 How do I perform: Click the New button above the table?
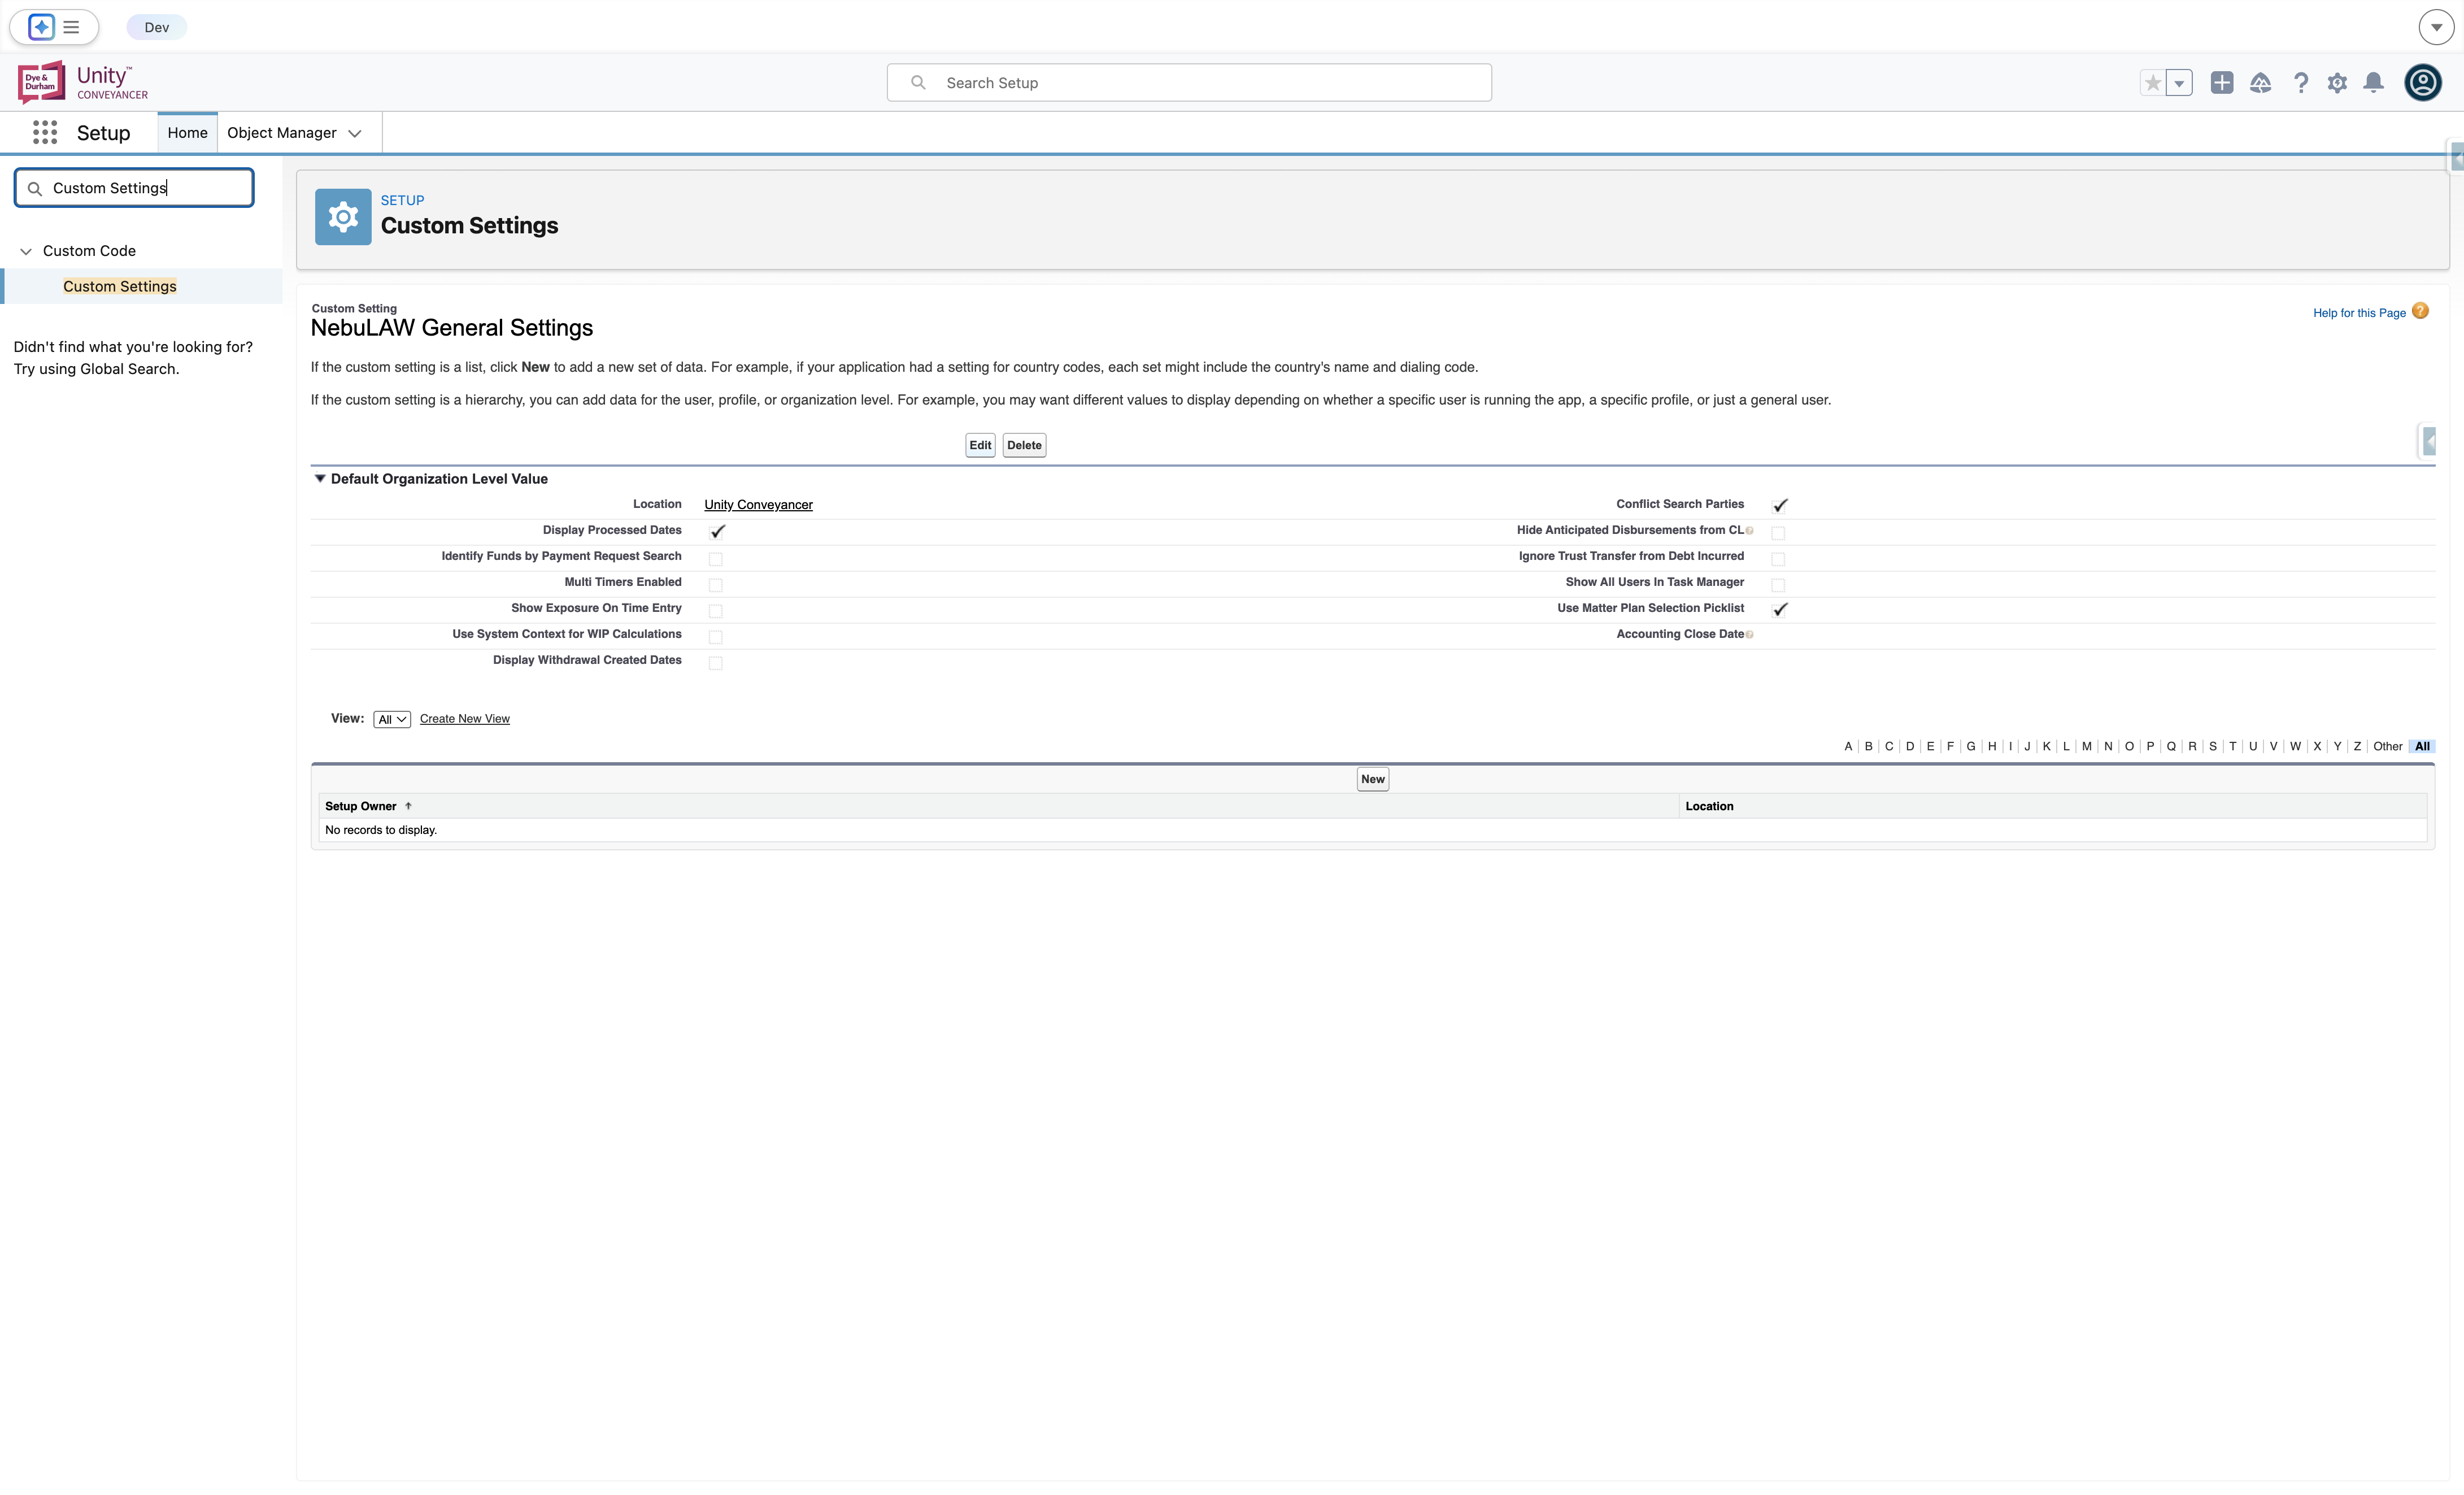(x=1373, y=779)
